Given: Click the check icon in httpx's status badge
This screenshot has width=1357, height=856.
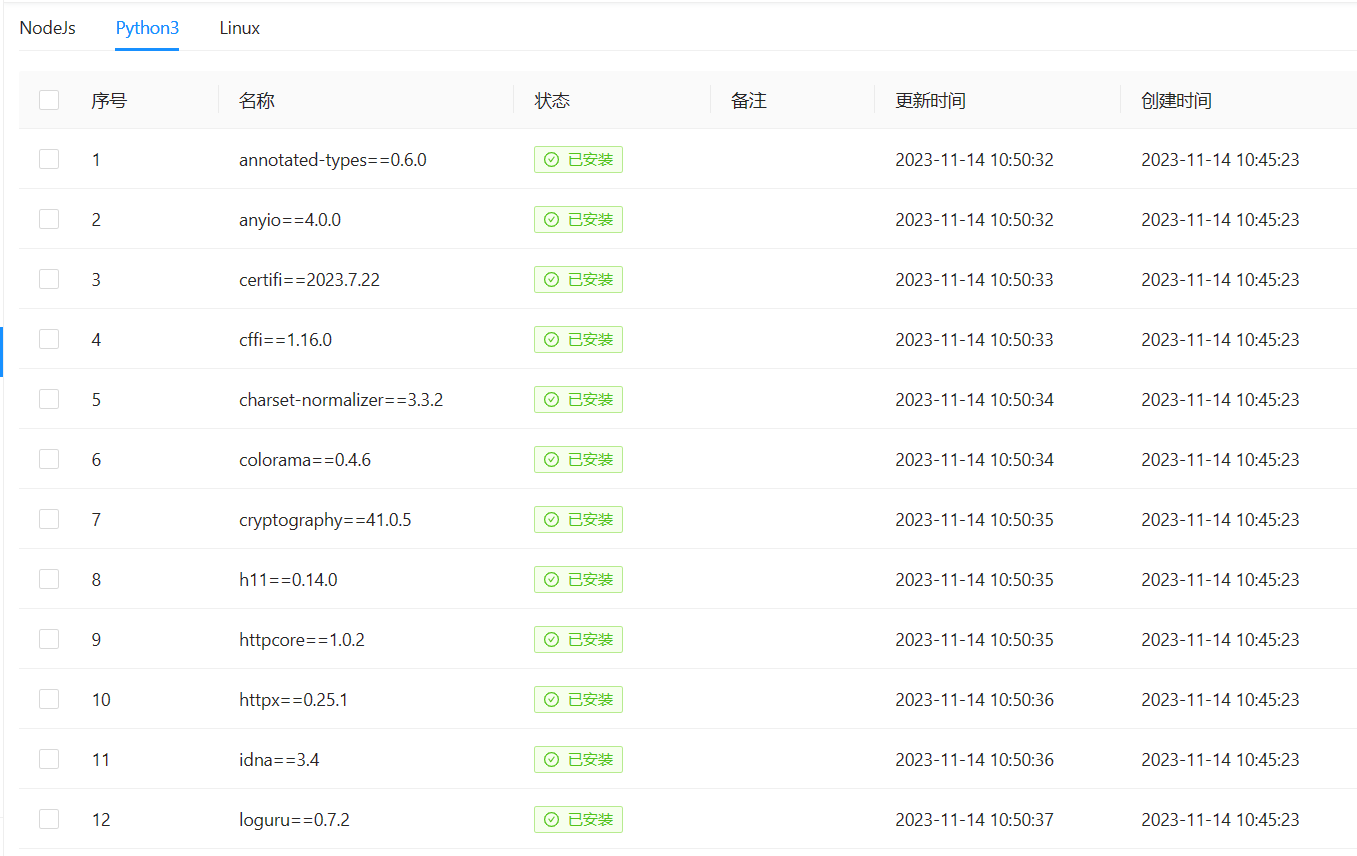Looking at the screenshot, I should point(552,699).
